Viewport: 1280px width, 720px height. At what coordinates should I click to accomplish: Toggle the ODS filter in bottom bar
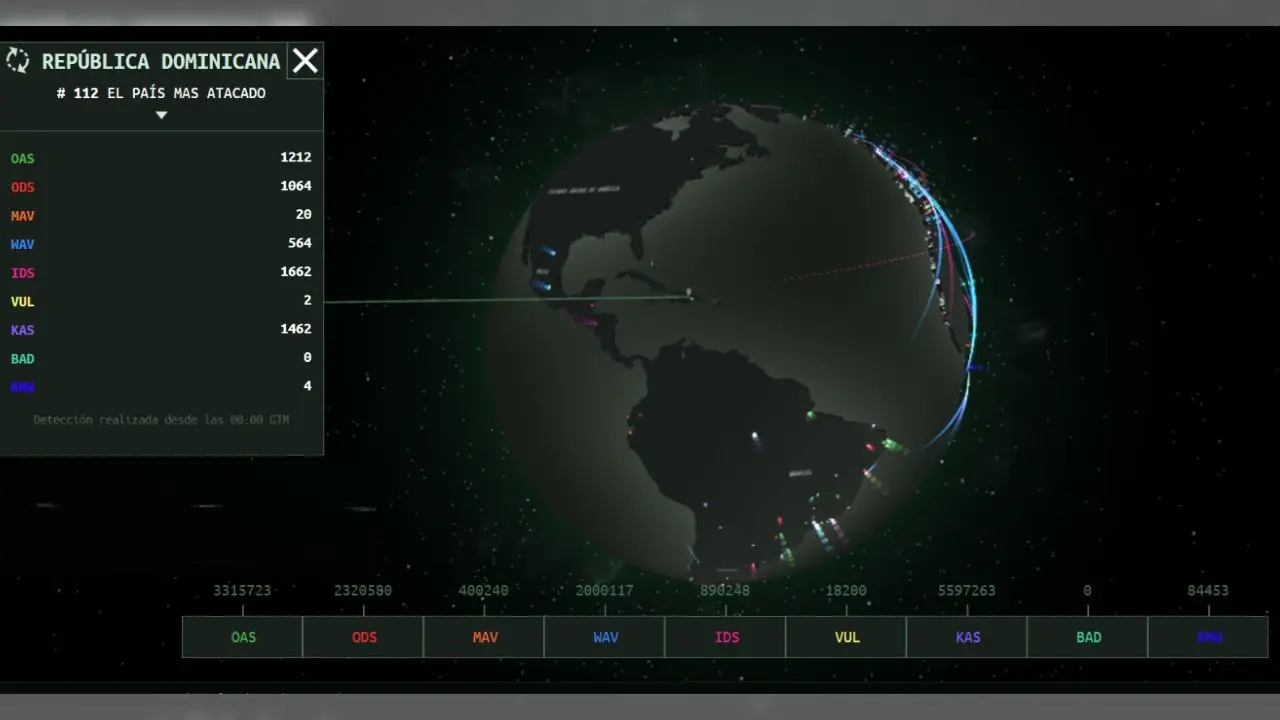[x=364, y=637]
